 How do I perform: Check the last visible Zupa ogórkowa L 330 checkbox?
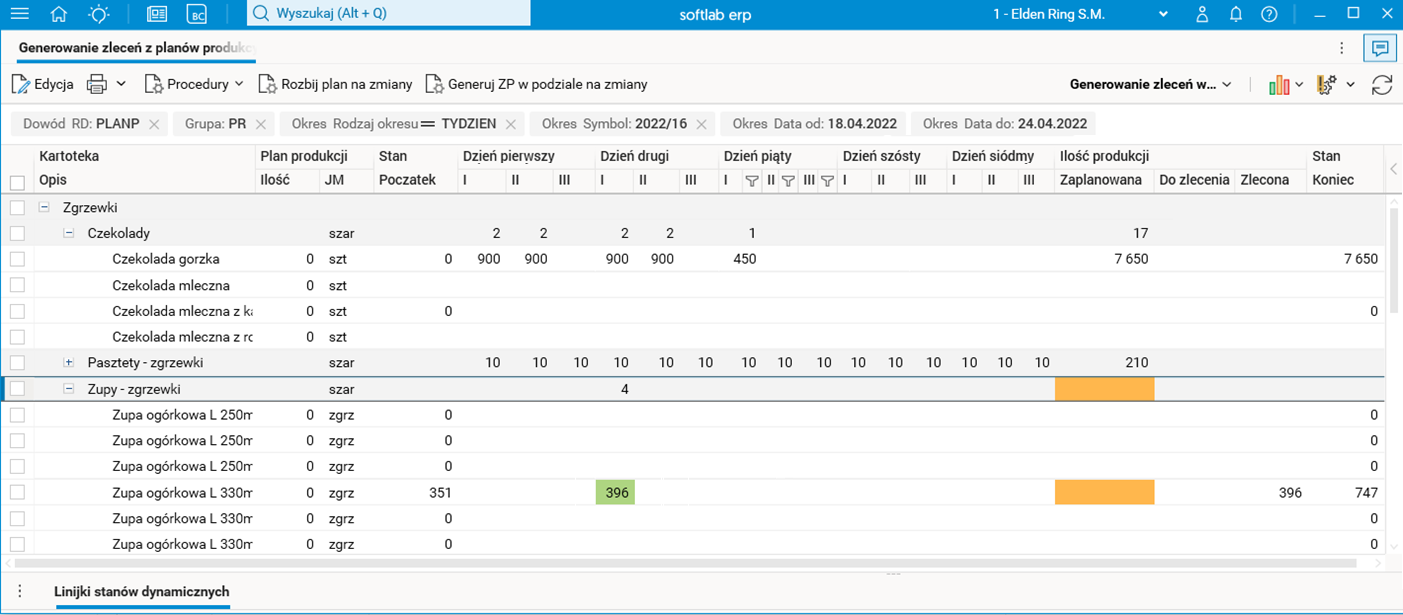[17, 544]
